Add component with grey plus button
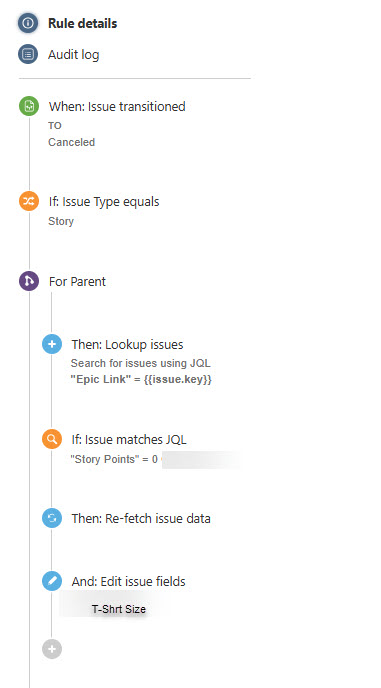The image size is (381, 688). (x=52, y=649)
